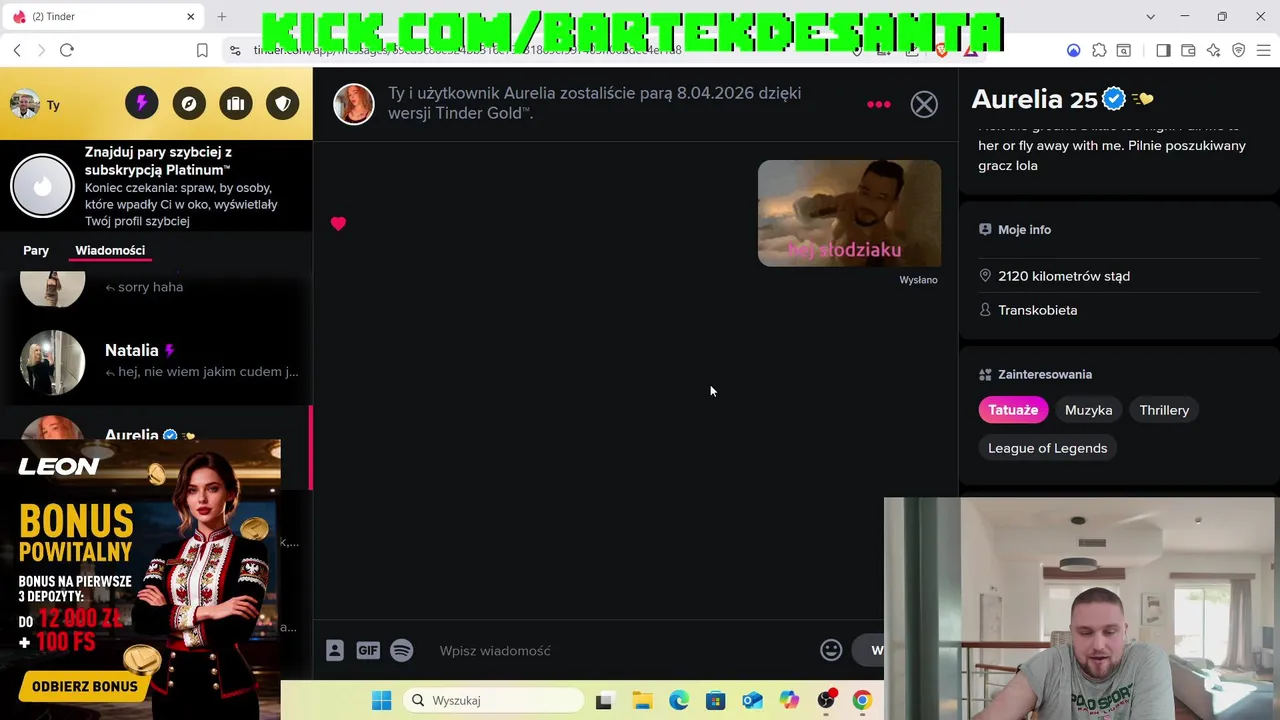Open Task View on the taskbar
Viewport: 1280px width, 720px height.
[604, 701]
